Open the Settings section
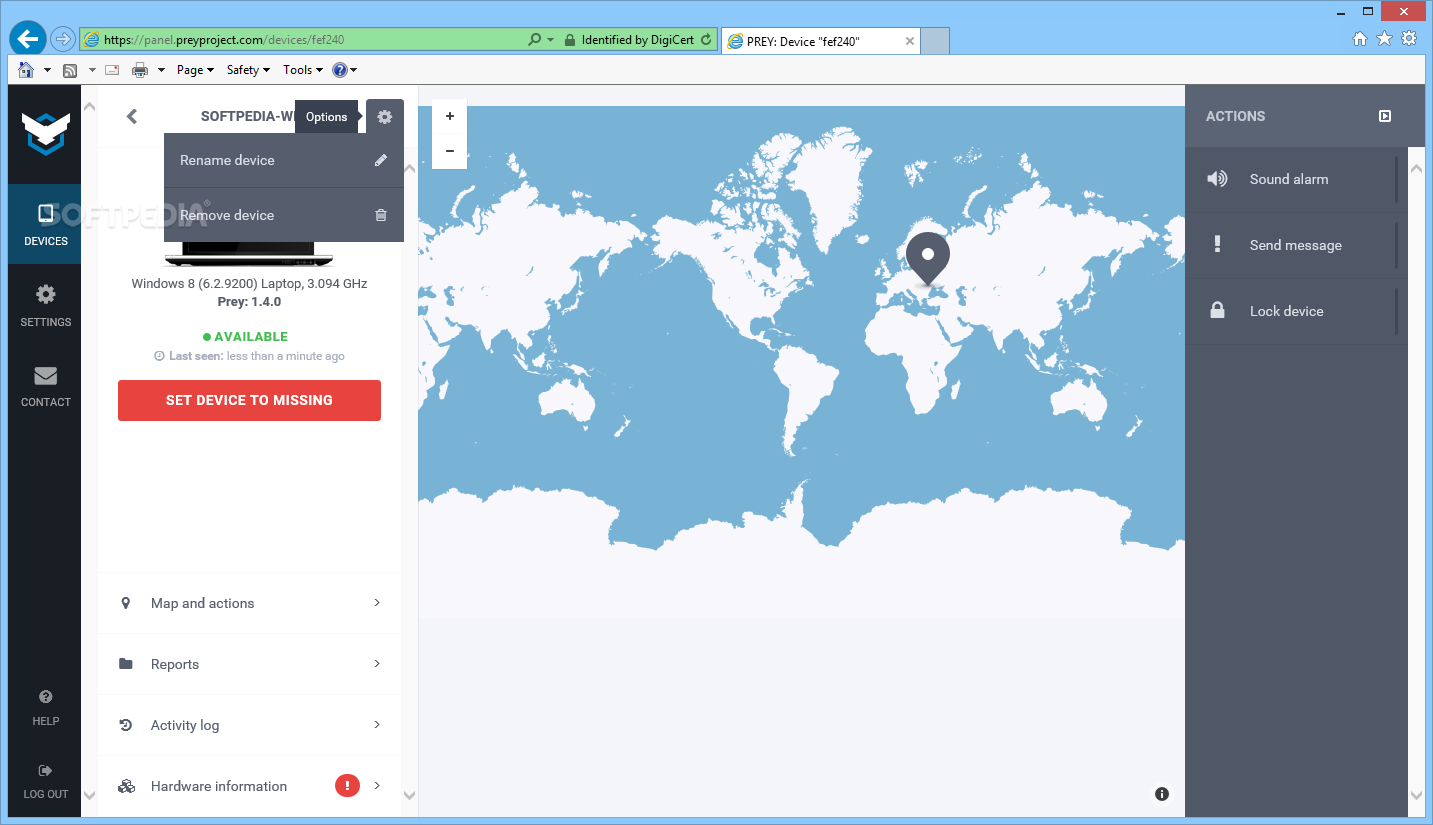 pyautogui.click(x=45, y=305)
